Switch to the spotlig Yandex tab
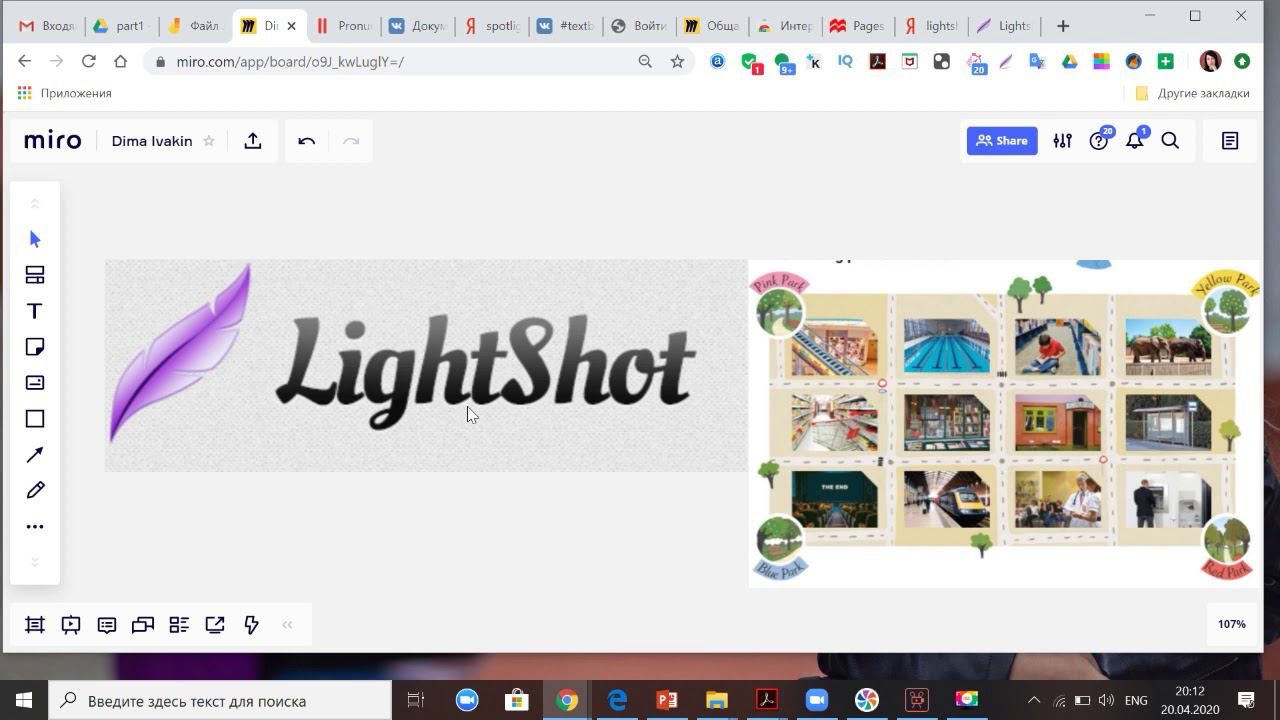The image size is (1280, 720). (491, 26)
